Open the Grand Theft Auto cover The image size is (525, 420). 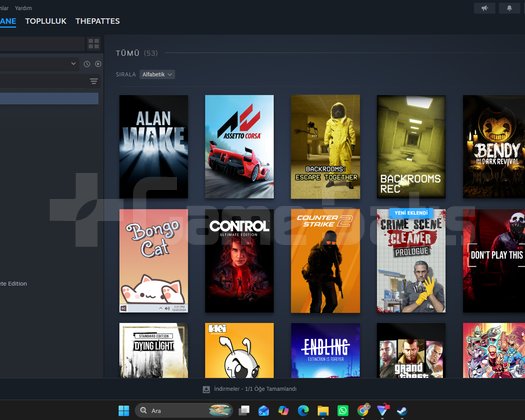tap(411, 350)
